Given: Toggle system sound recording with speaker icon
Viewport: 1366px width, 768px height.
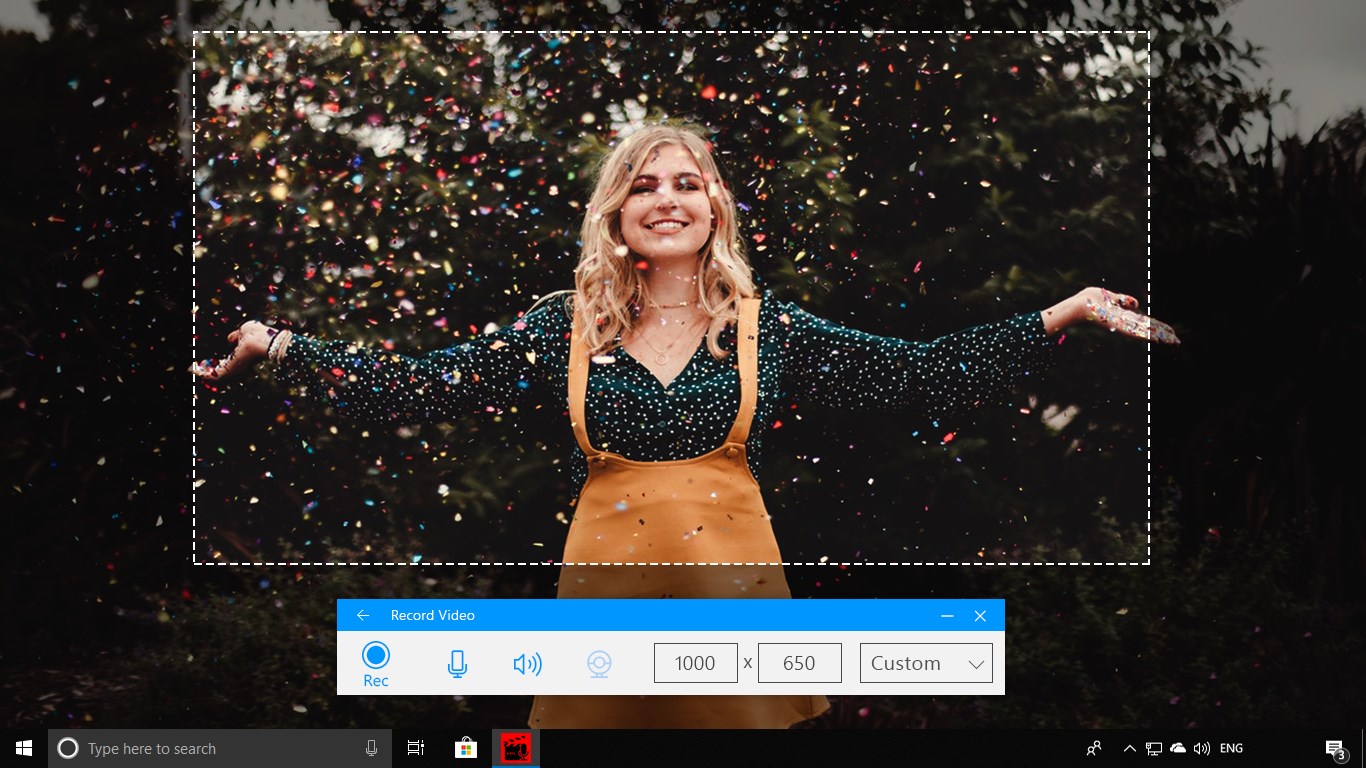Looking at the screenshot, I should tap(528, 663).
